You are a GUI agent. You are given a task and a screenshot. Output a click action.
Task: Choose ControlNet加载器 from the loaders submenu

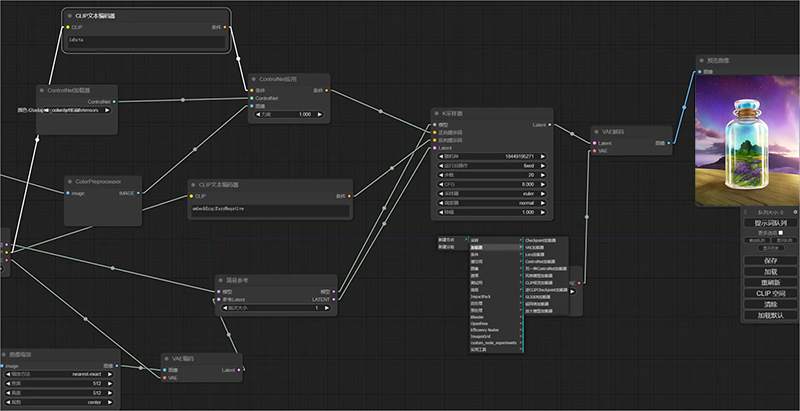coord(546,261)
